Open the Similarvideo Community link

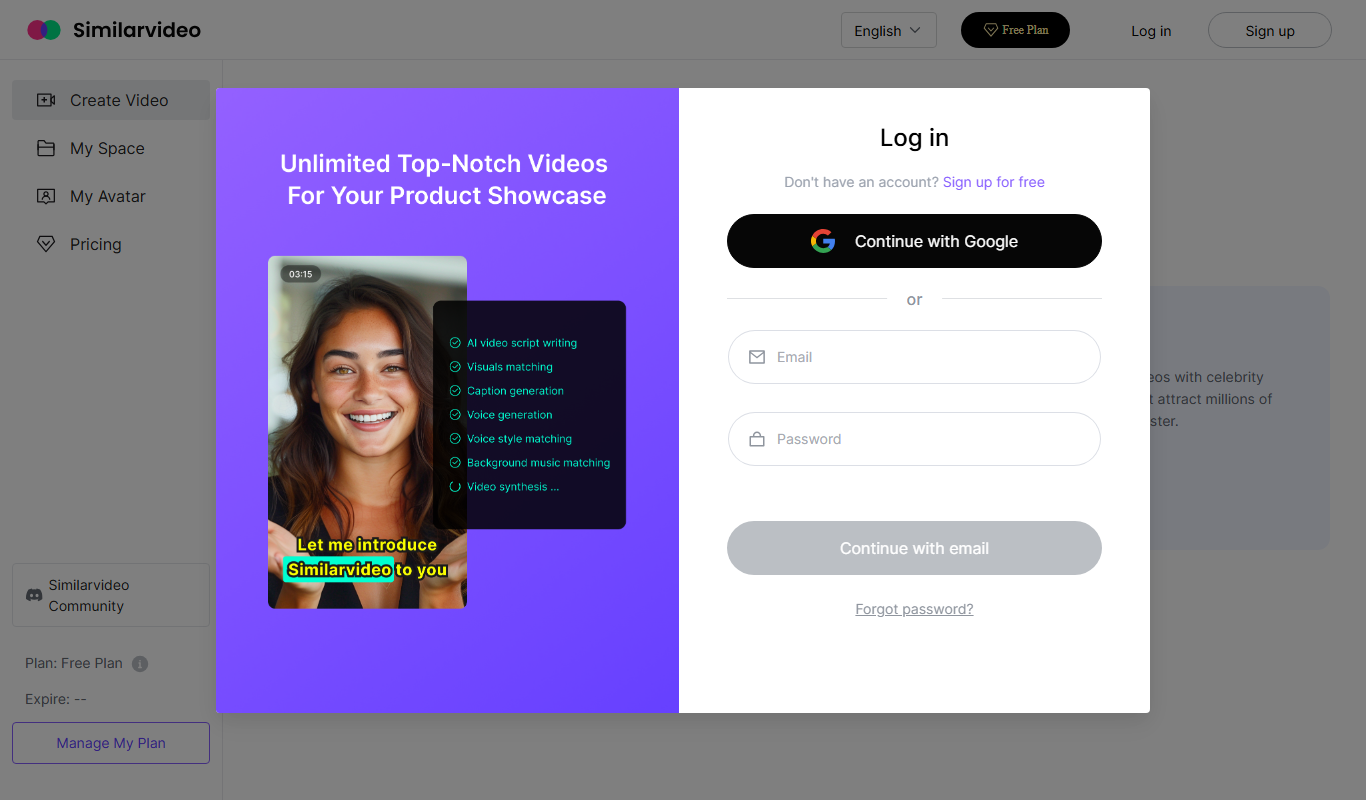pyautogui.click(x=111, y=595)
